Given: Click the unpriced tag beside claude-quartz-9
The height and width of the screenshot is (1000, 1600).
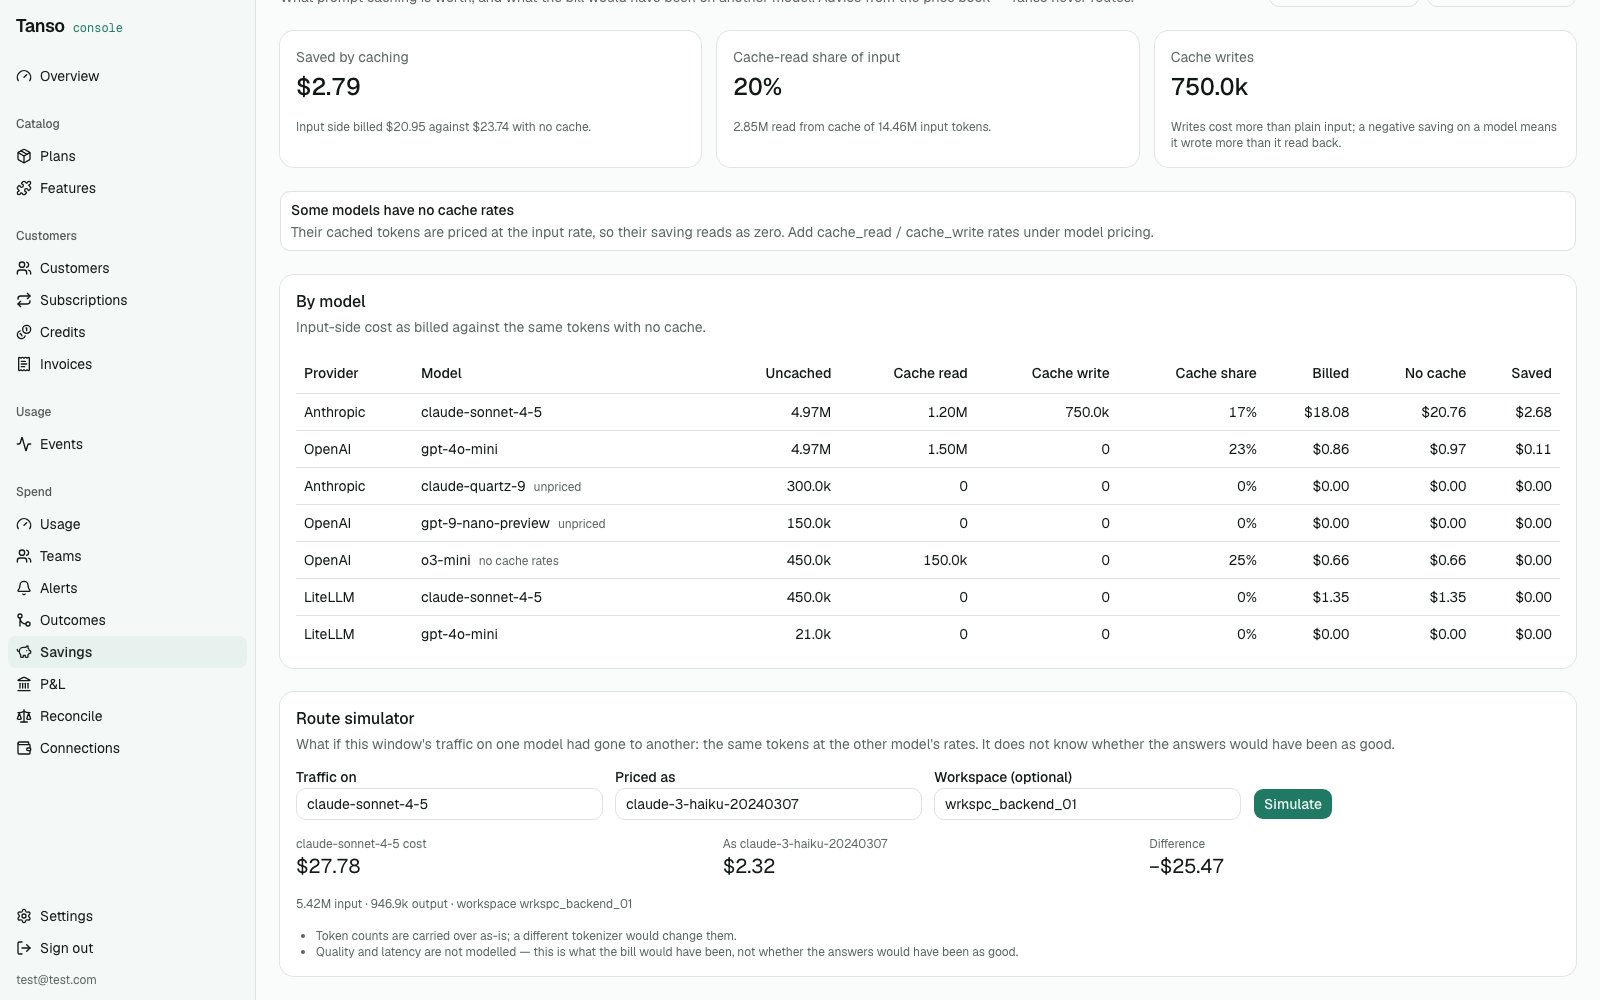Looking at the screenshot, I should tap(557, 487).
